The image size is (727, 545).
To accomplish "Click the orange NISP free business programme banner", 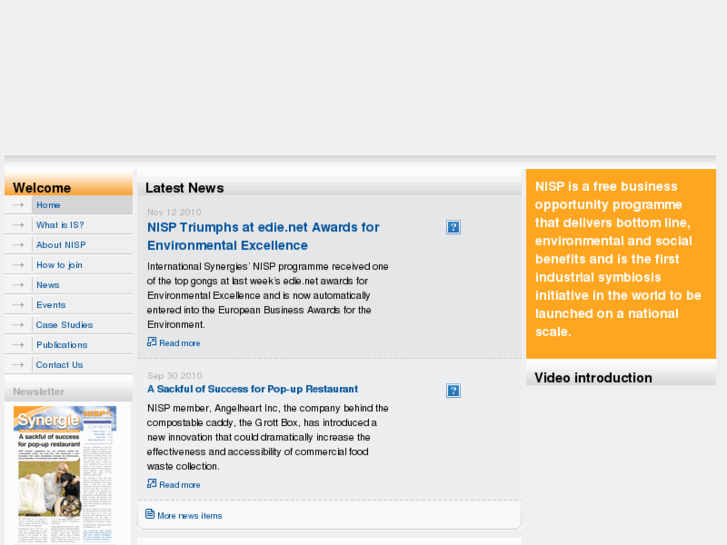I will click(621, 263).
